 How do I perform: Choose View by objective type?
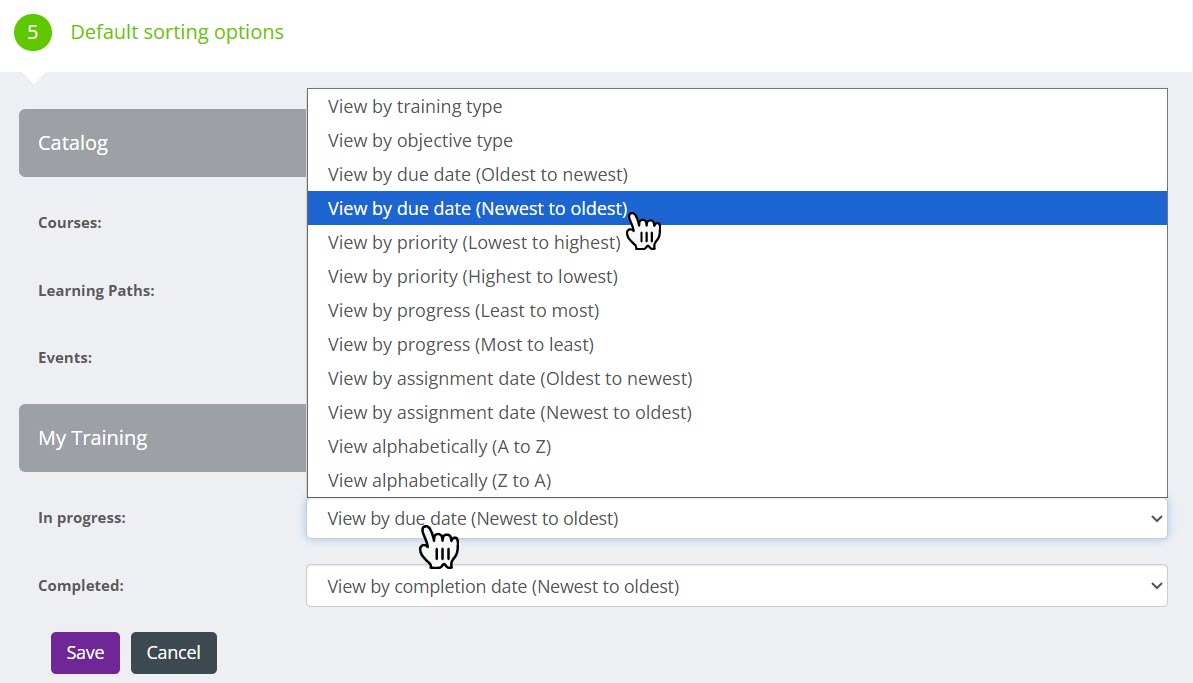[x=420, y=141]
